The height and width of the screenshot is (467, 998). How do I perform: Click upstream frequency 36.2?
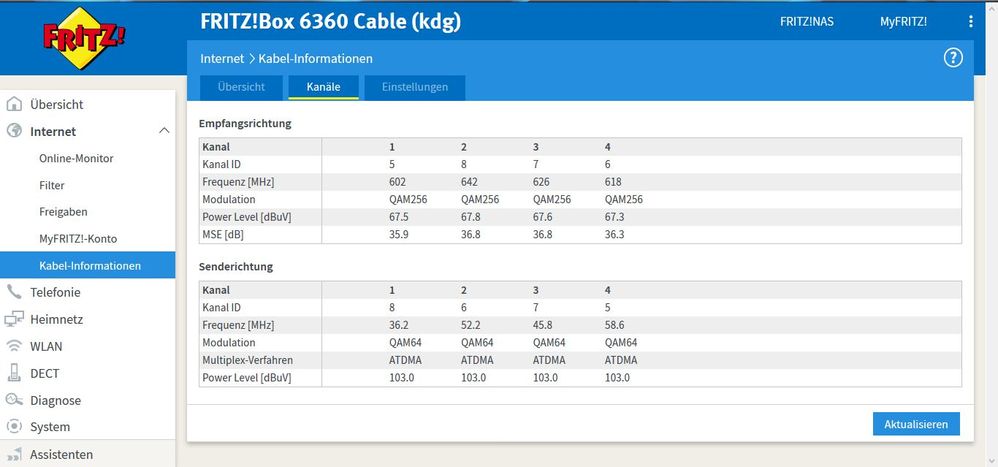click(398, 325)
